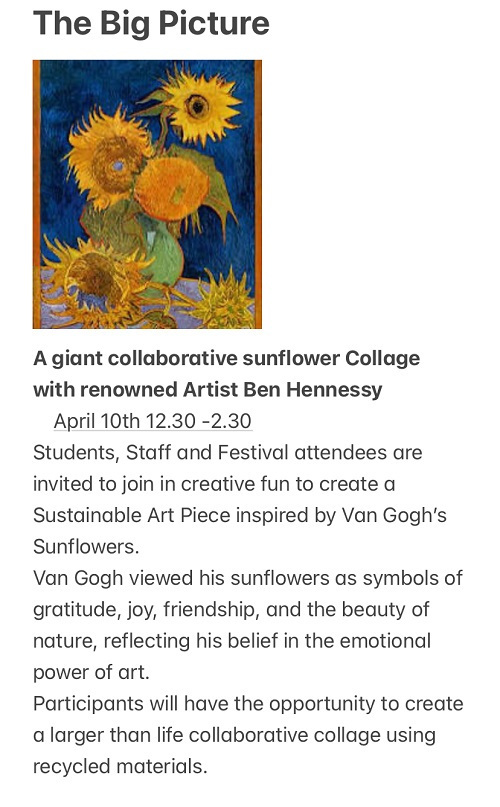The width and height of the screenshot is (500, 807).
Task: Click the 'Students, Staff and Festival attendees are' text line
Action: 228,452
